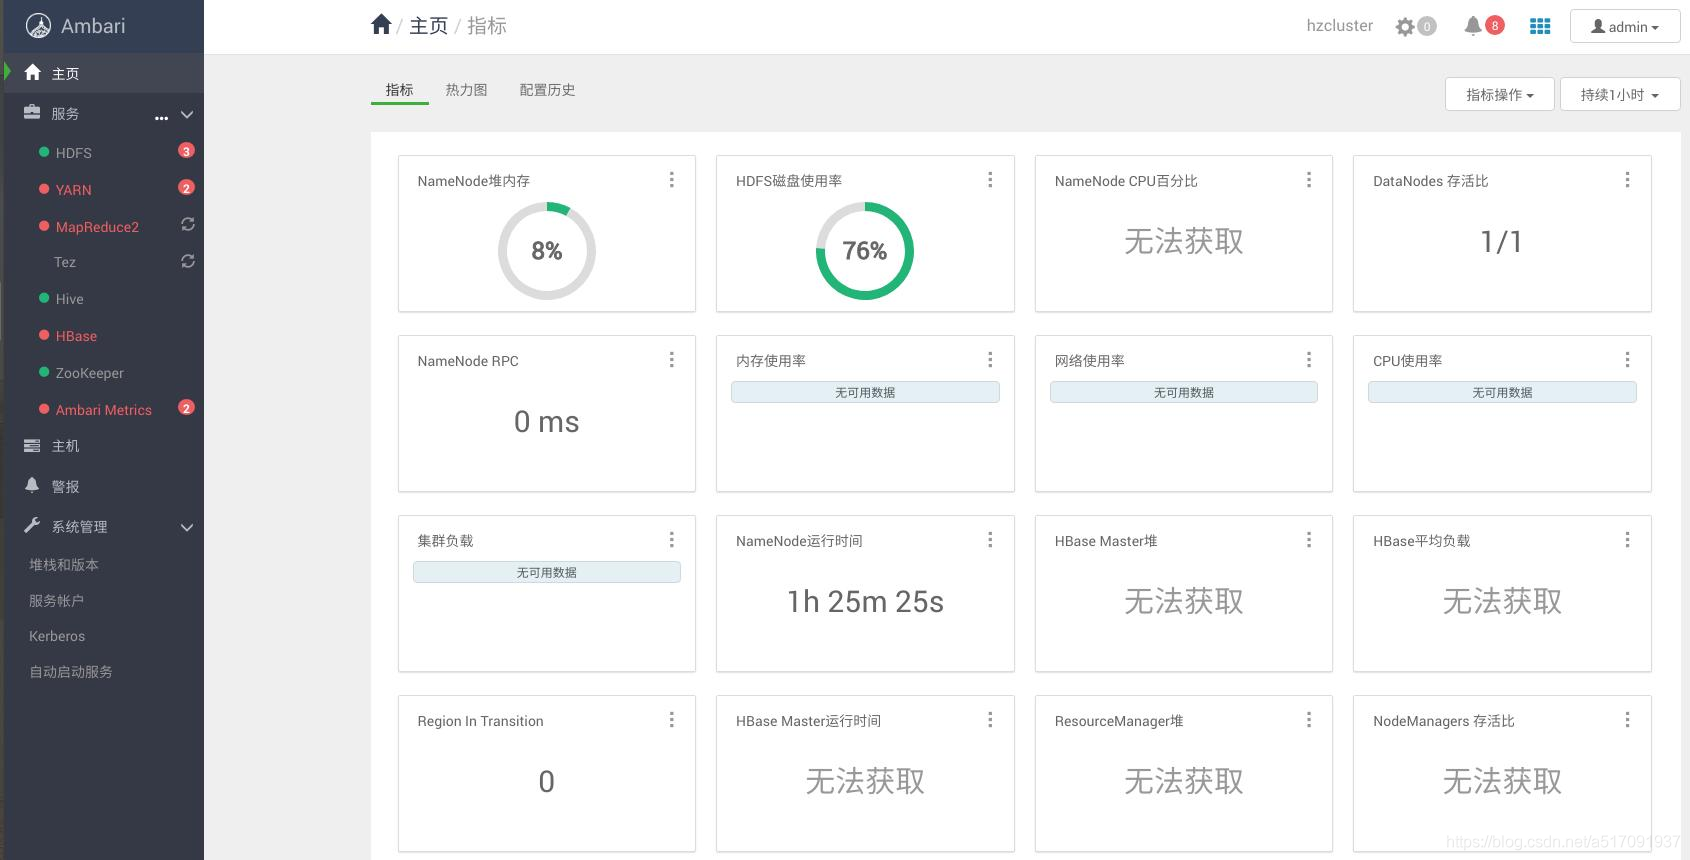This screenshot has width=1690, height=860.
Task: Click the Ambari logo icon
Action: click(x=38, y=26)
